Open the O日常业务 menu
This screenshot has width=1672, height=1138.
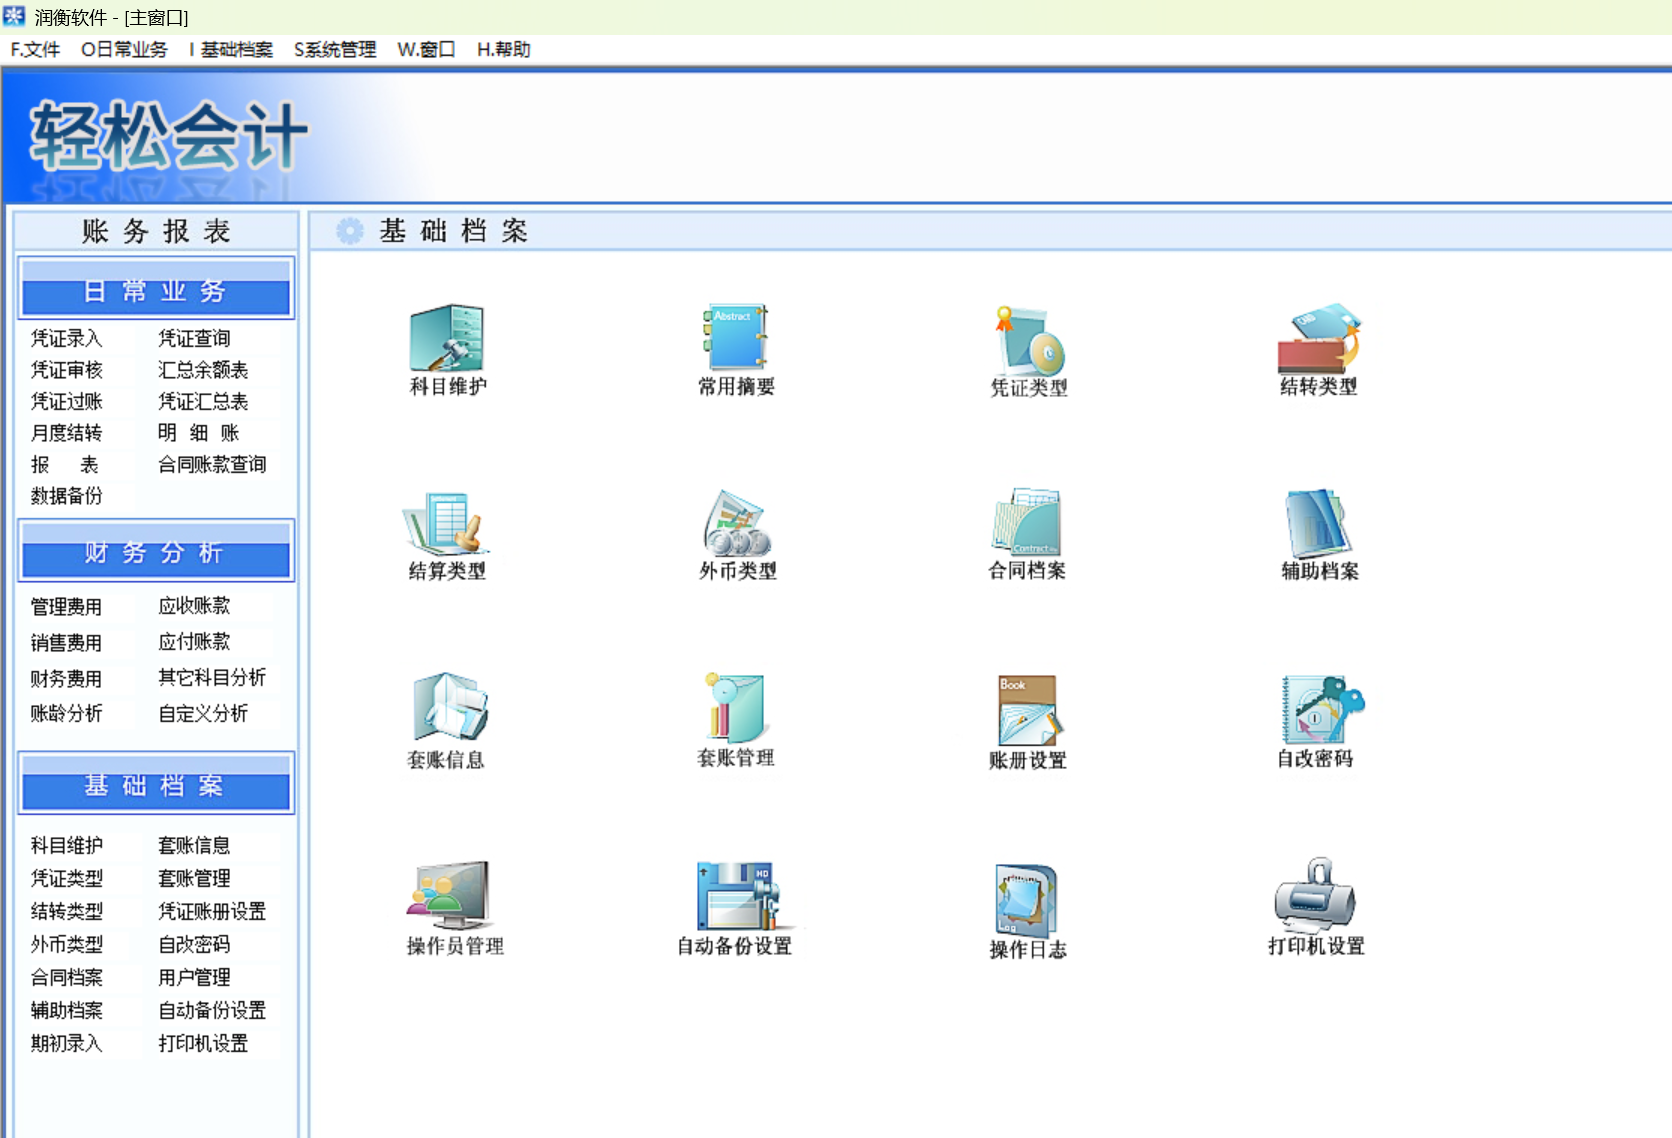124,49
